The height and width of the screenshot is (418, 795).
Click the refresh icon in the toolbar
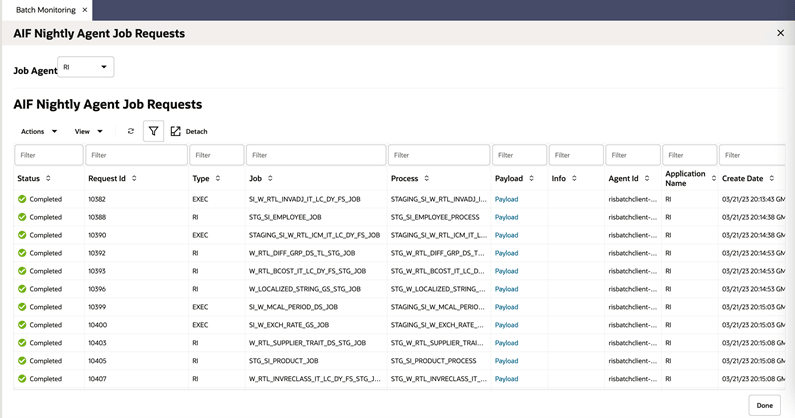[x=131, y=131]
